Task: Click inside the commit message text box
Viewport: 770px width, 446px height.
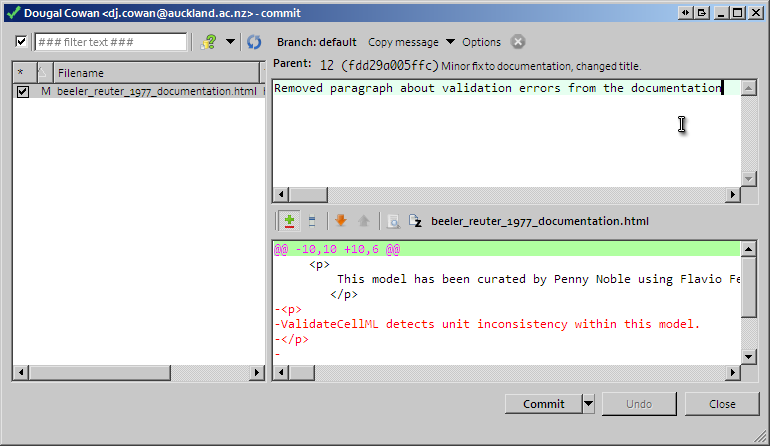Action: pos(506,134)
